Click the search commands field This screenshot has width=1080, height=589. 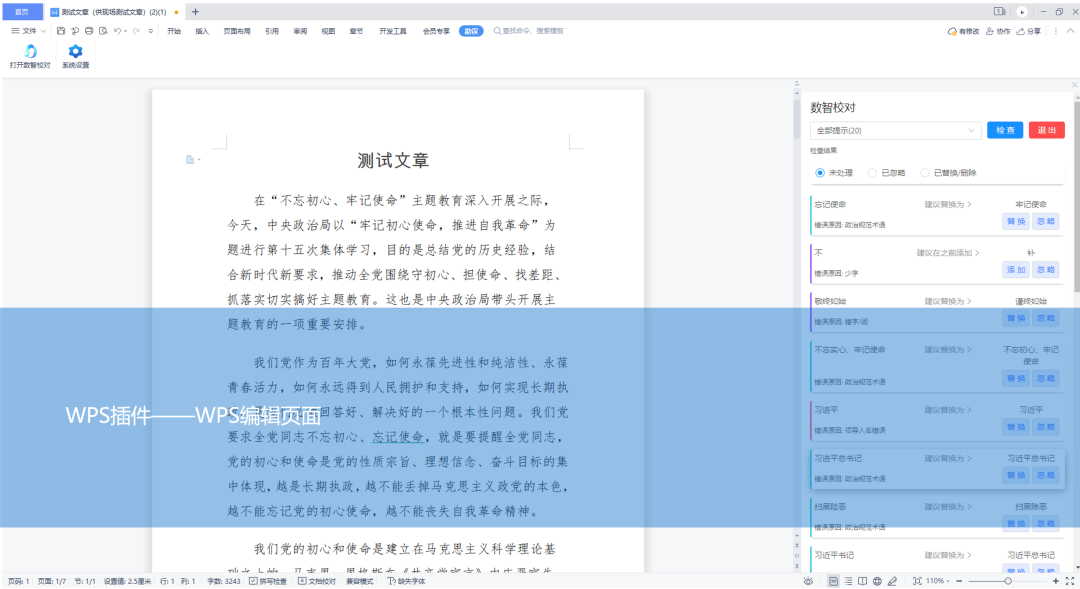(529, 31)
